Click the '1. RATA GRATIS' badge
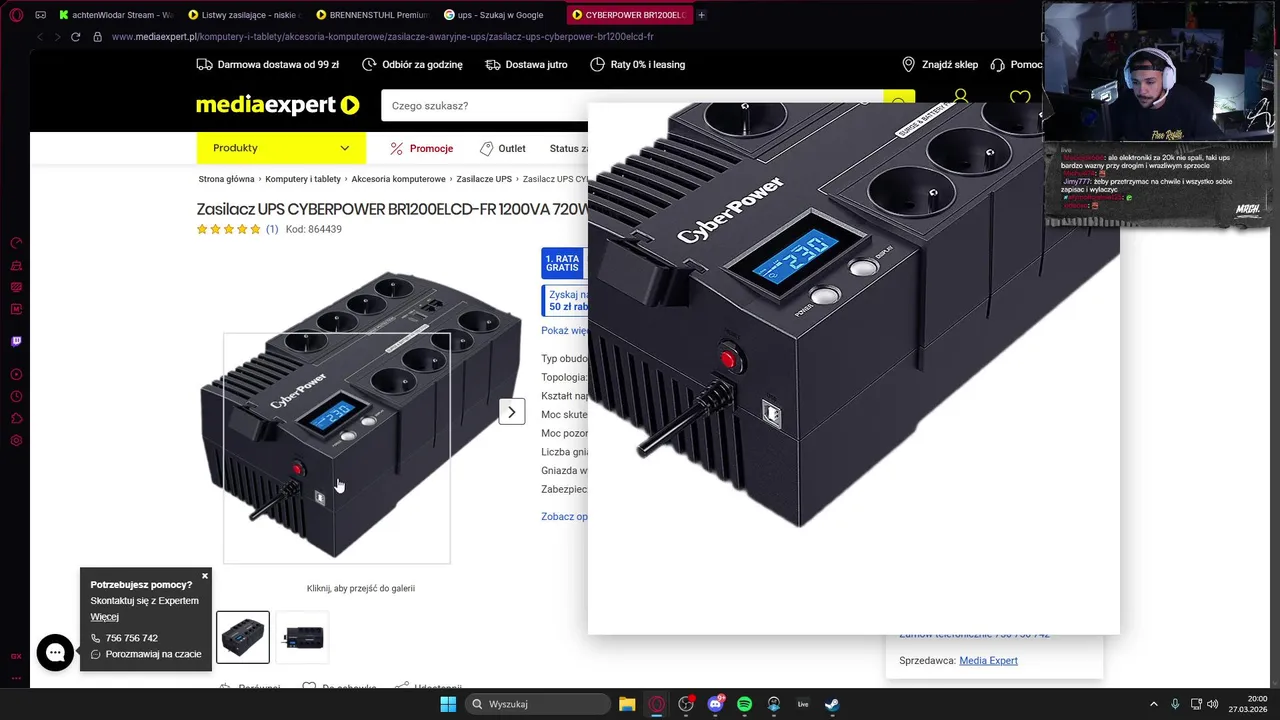 coord(562,263)
